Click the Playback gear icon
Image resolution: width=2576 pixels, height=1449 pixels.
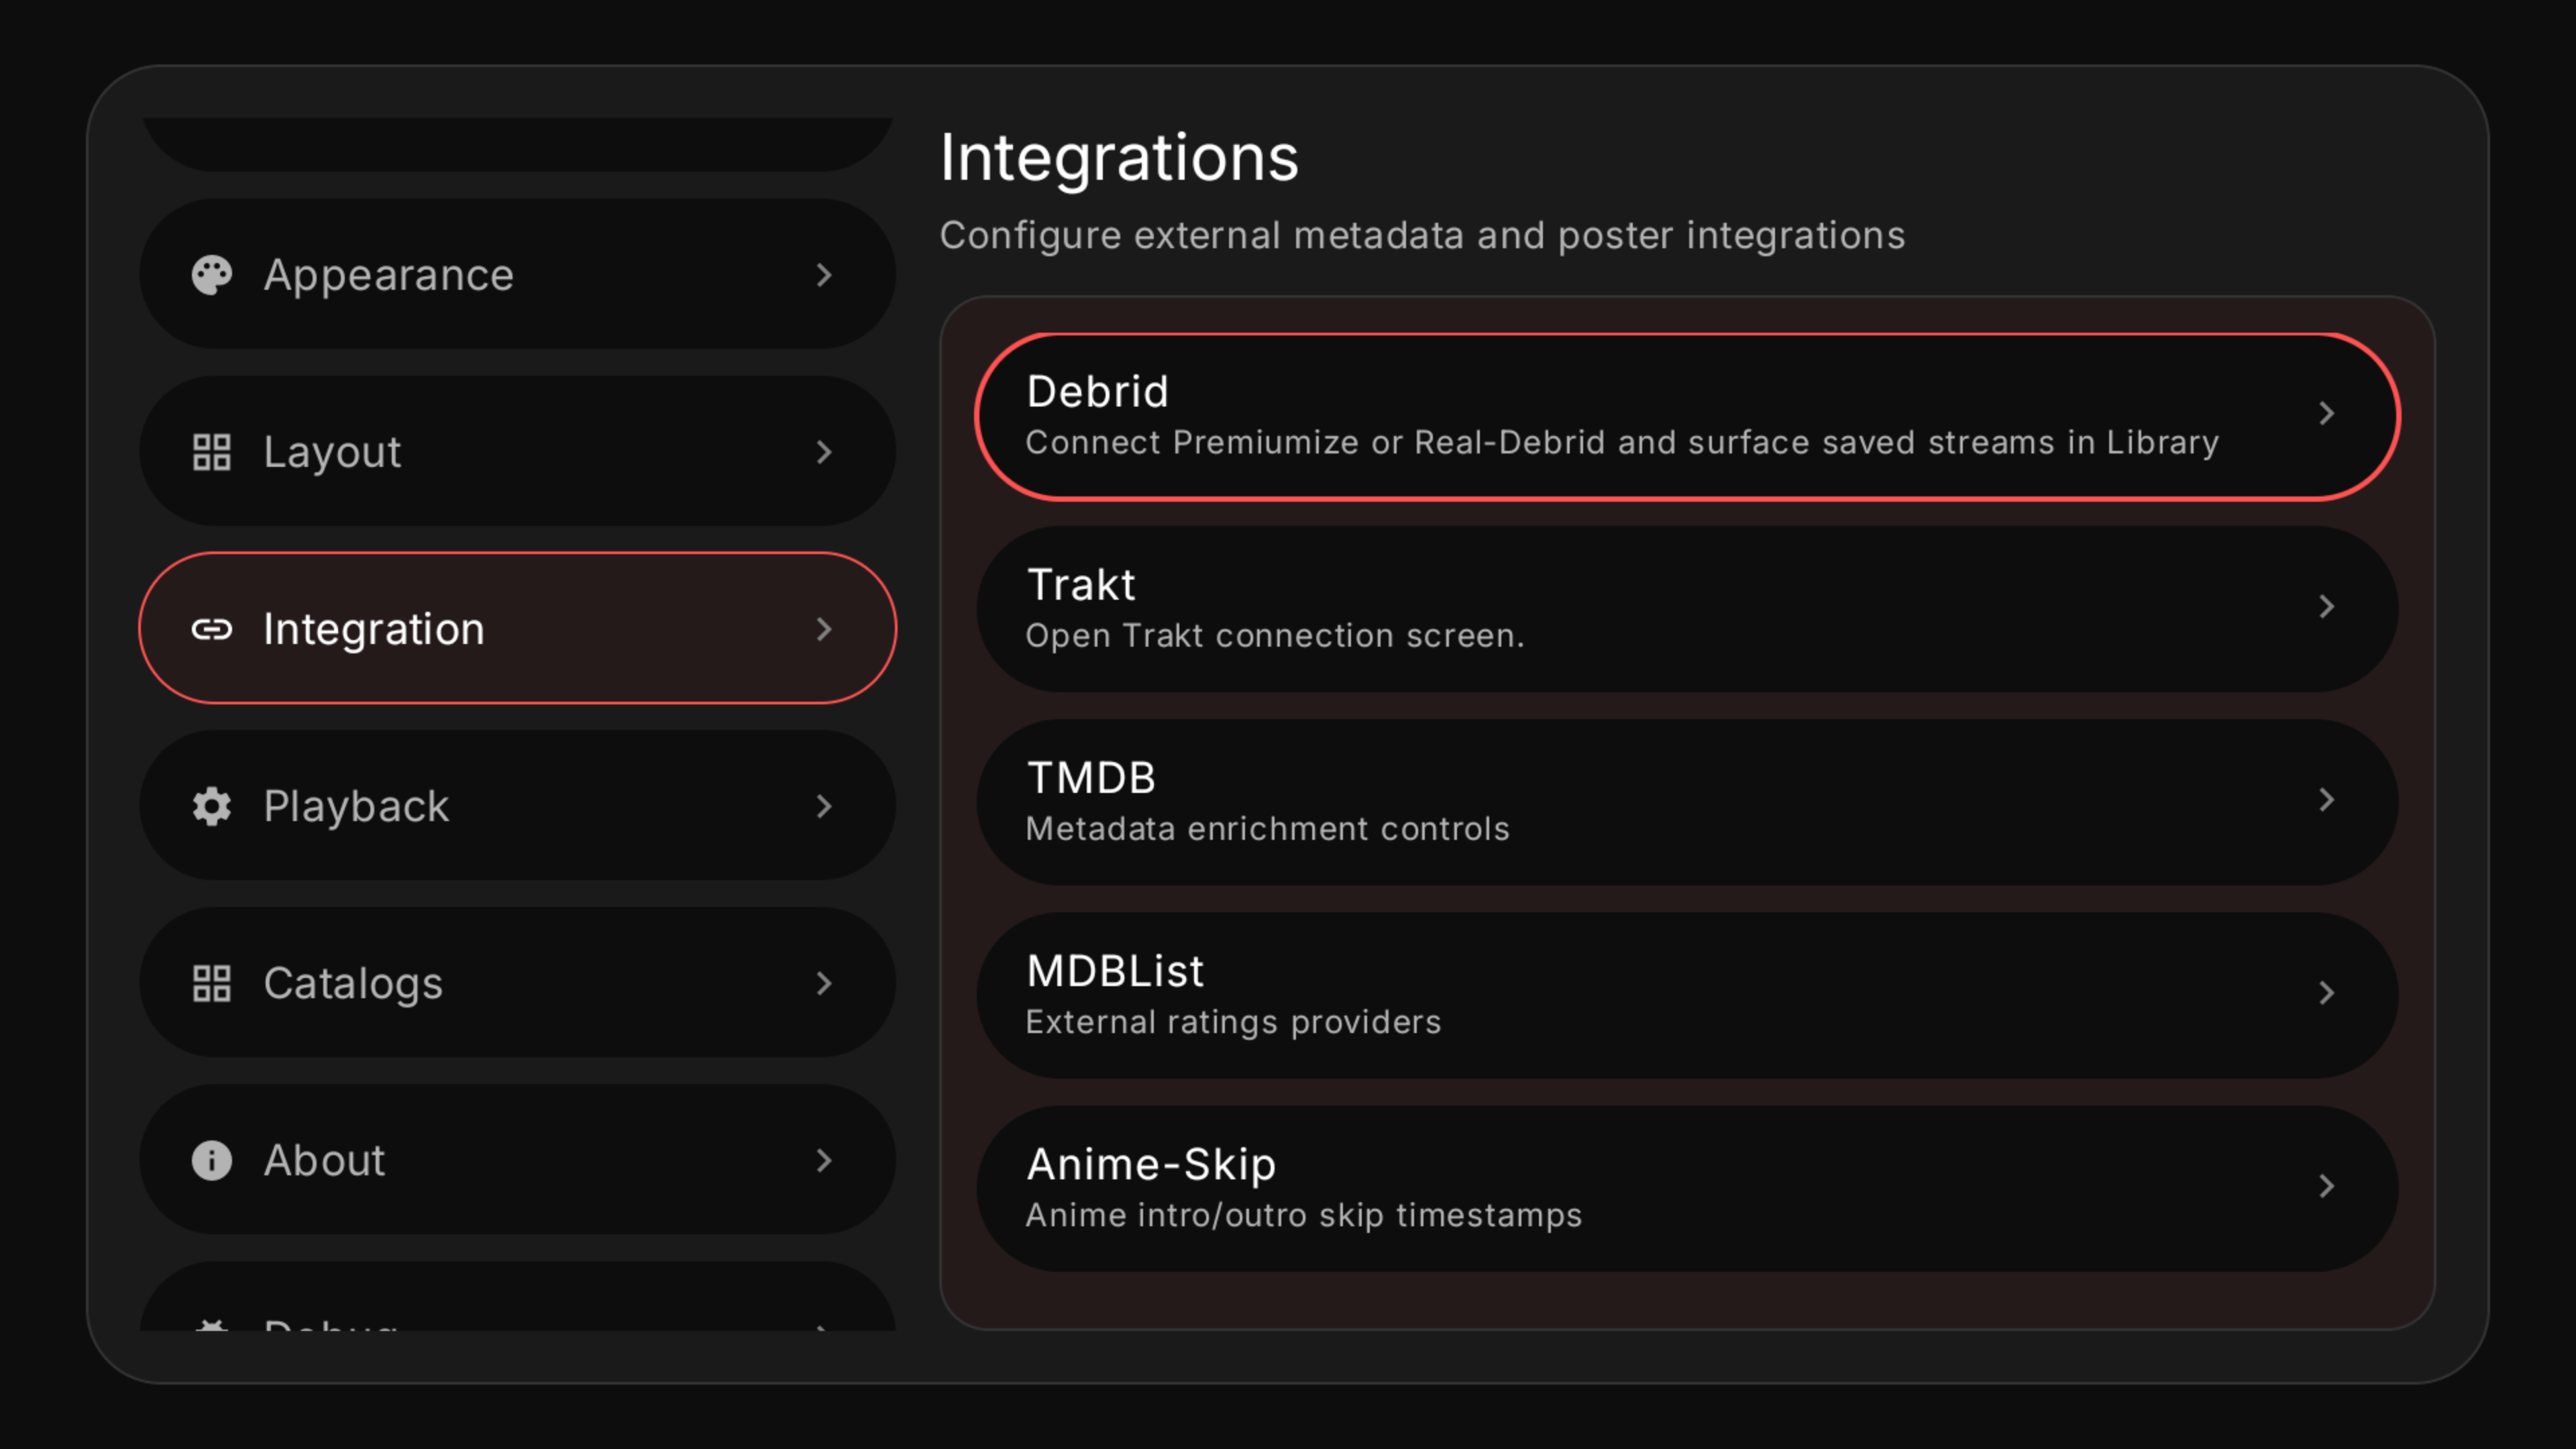pyautogui.click(x=211, y=806)
